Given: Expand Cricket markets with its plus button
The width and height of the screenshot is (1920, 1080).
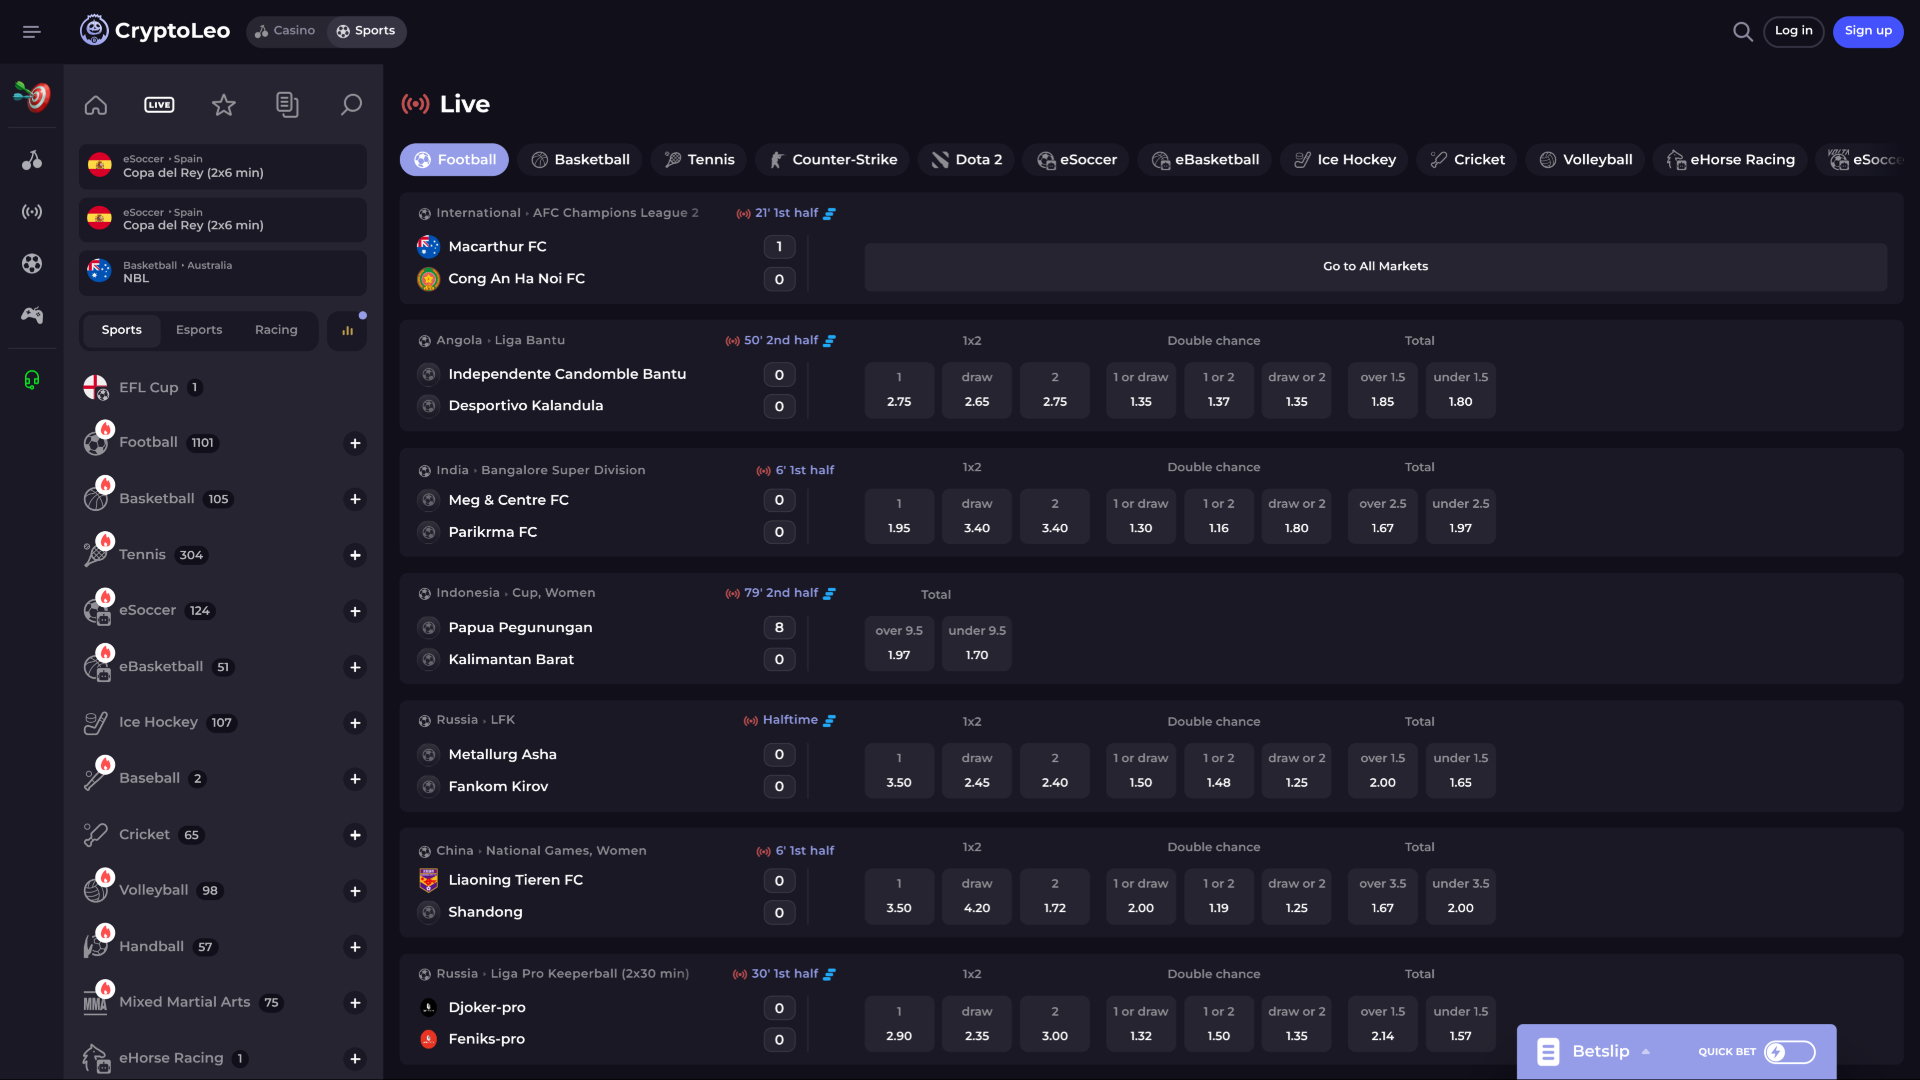Looking at the screenshot, I should point(355,835).
